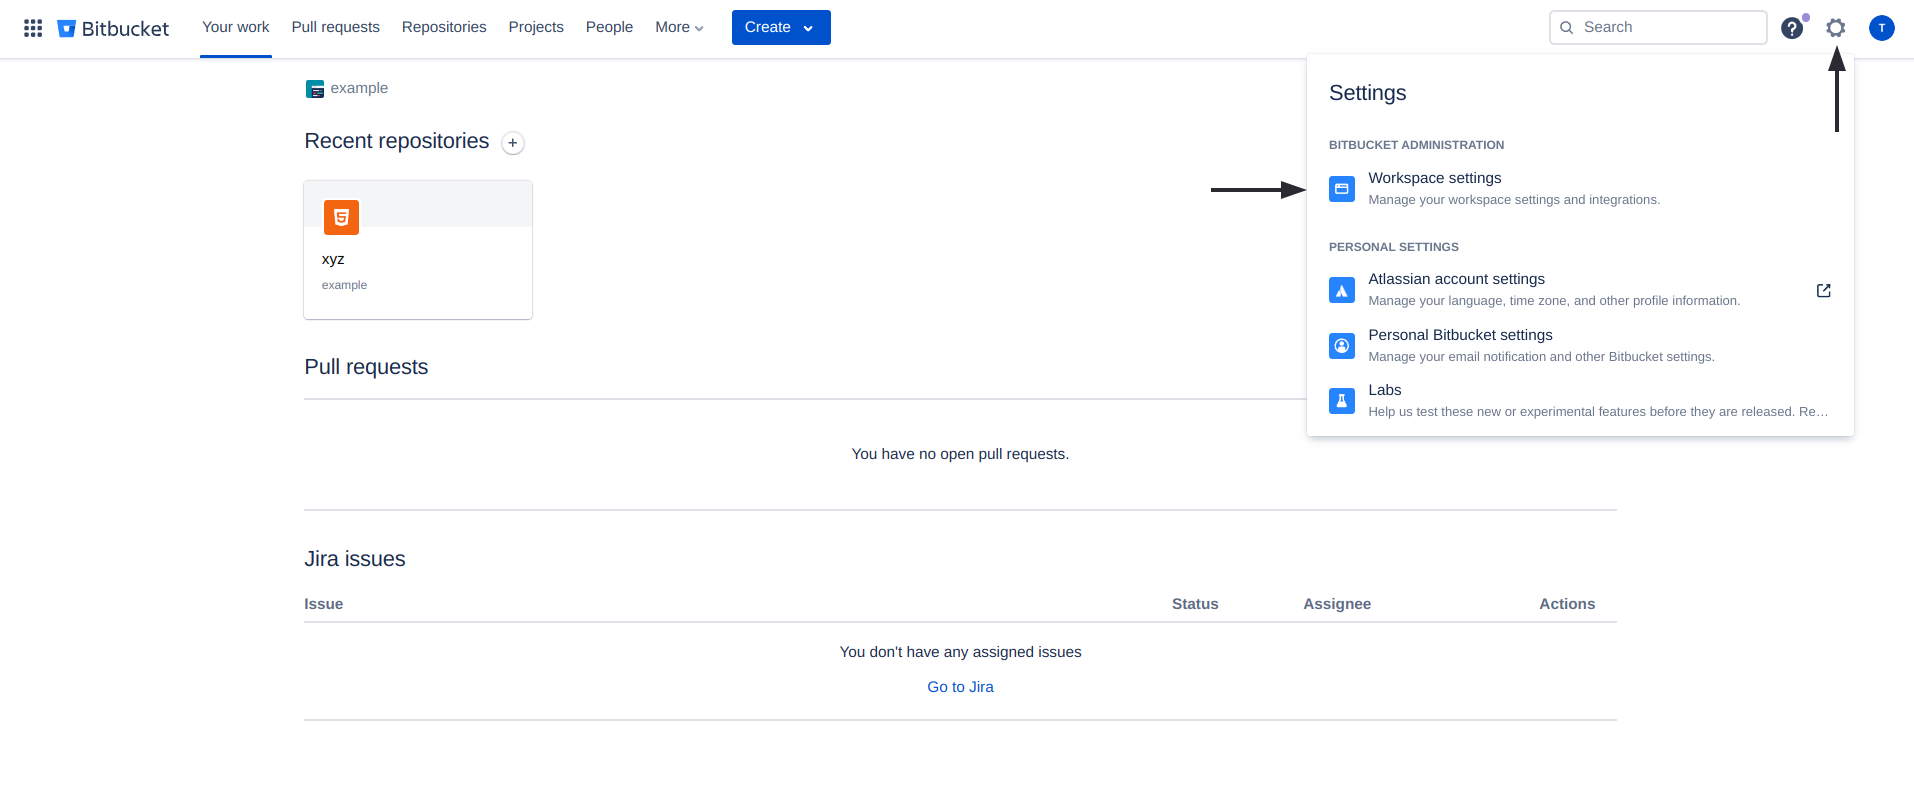Open the app switcher grid icon
The height and width of the screenshot is (802, 1914).
click(33, 28)
